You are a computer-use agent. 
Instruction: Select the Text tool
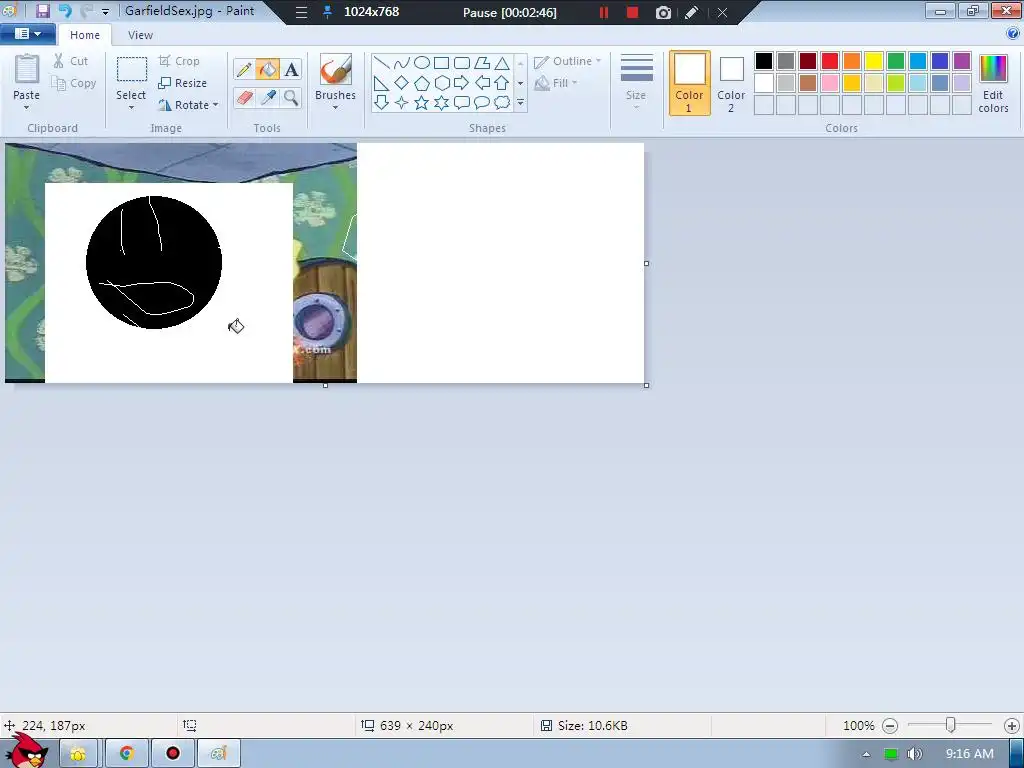(291, 69)
